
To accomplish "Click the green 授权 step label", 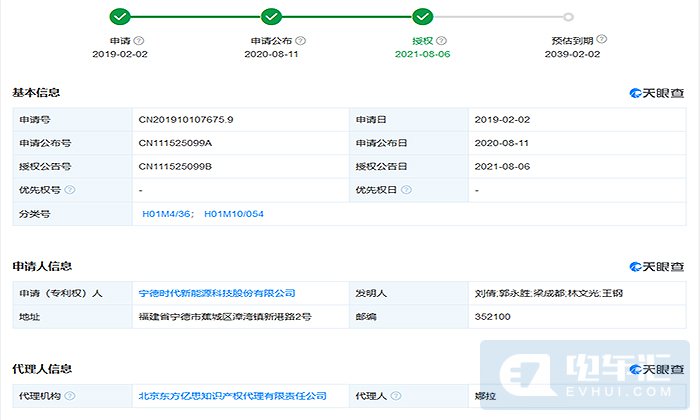I will [422, 41].
